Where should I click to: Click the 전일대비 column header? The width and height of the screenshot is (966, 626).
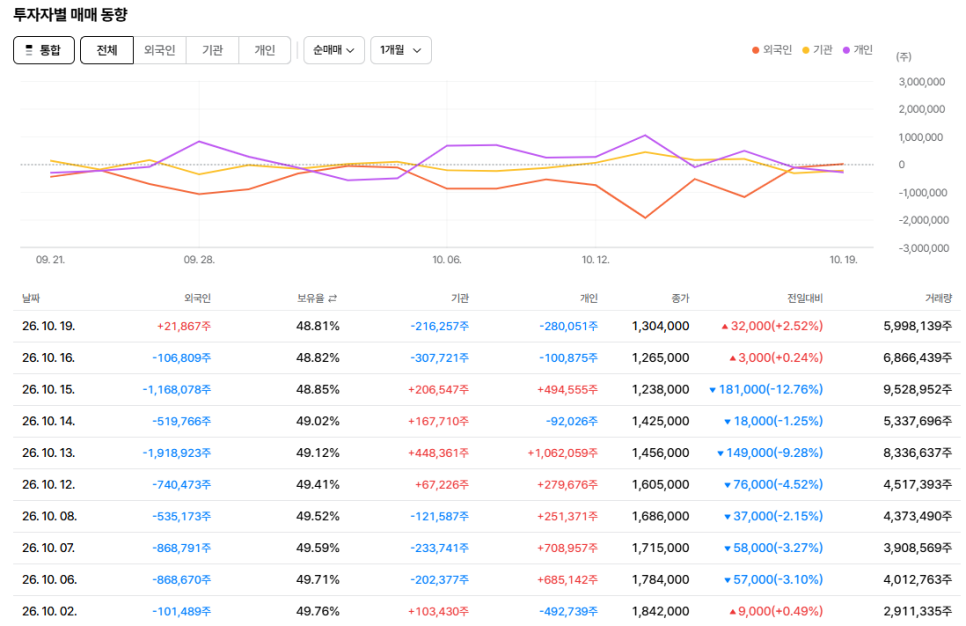pyautogui.click(x=805, y=298)
